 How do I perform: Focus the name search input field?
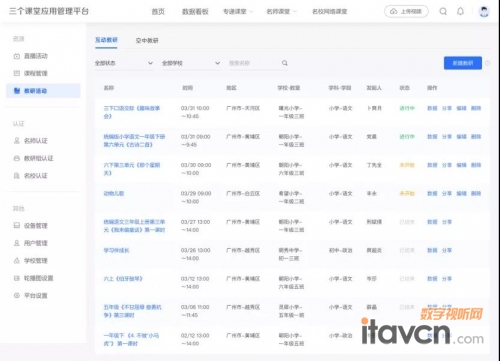pyautogui.click(x=254, y=63)
